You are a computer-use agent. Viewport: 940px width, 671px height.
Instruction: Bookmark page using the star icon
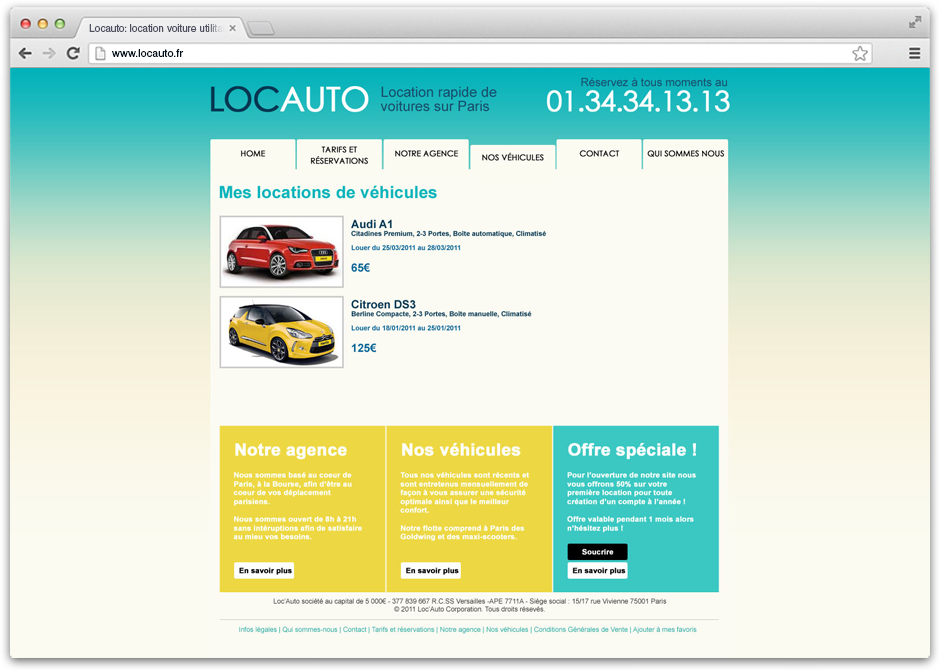(x=859, y=53)
